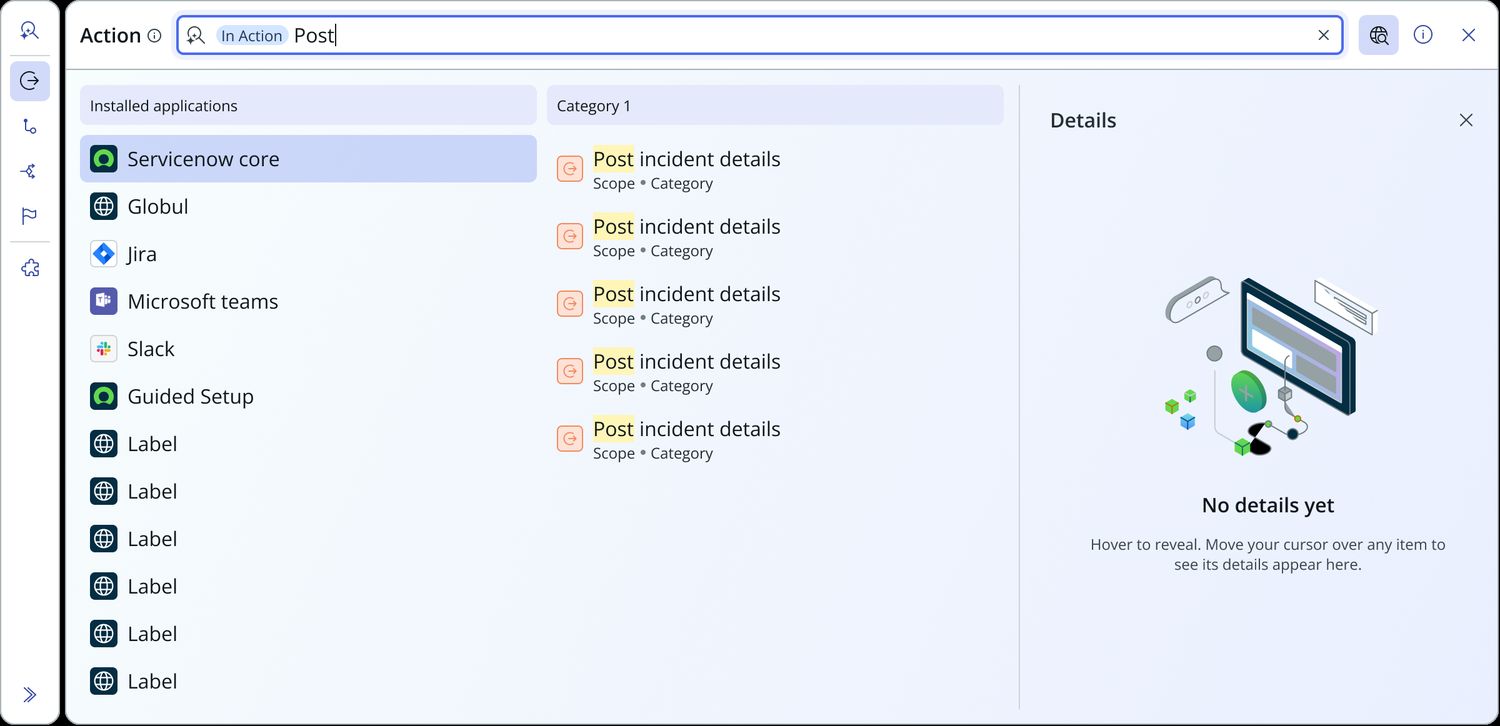Click the 'In Action' filter chip
Viewport: 1500px width, 726px height.
[252, 35]
